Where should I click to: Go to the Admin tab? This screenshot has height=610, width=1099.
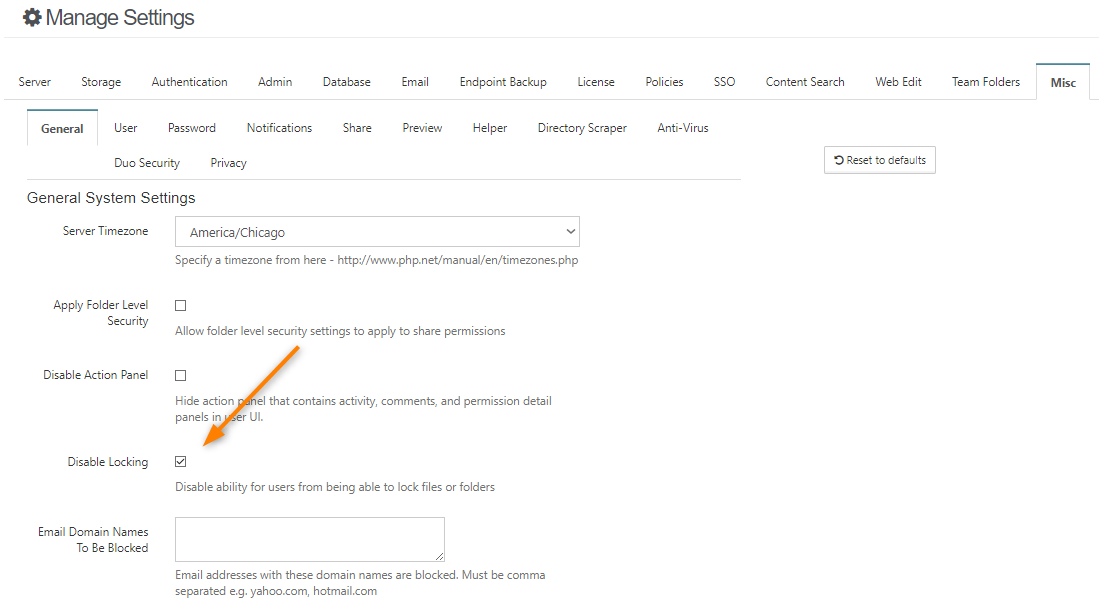pos(275,82)
